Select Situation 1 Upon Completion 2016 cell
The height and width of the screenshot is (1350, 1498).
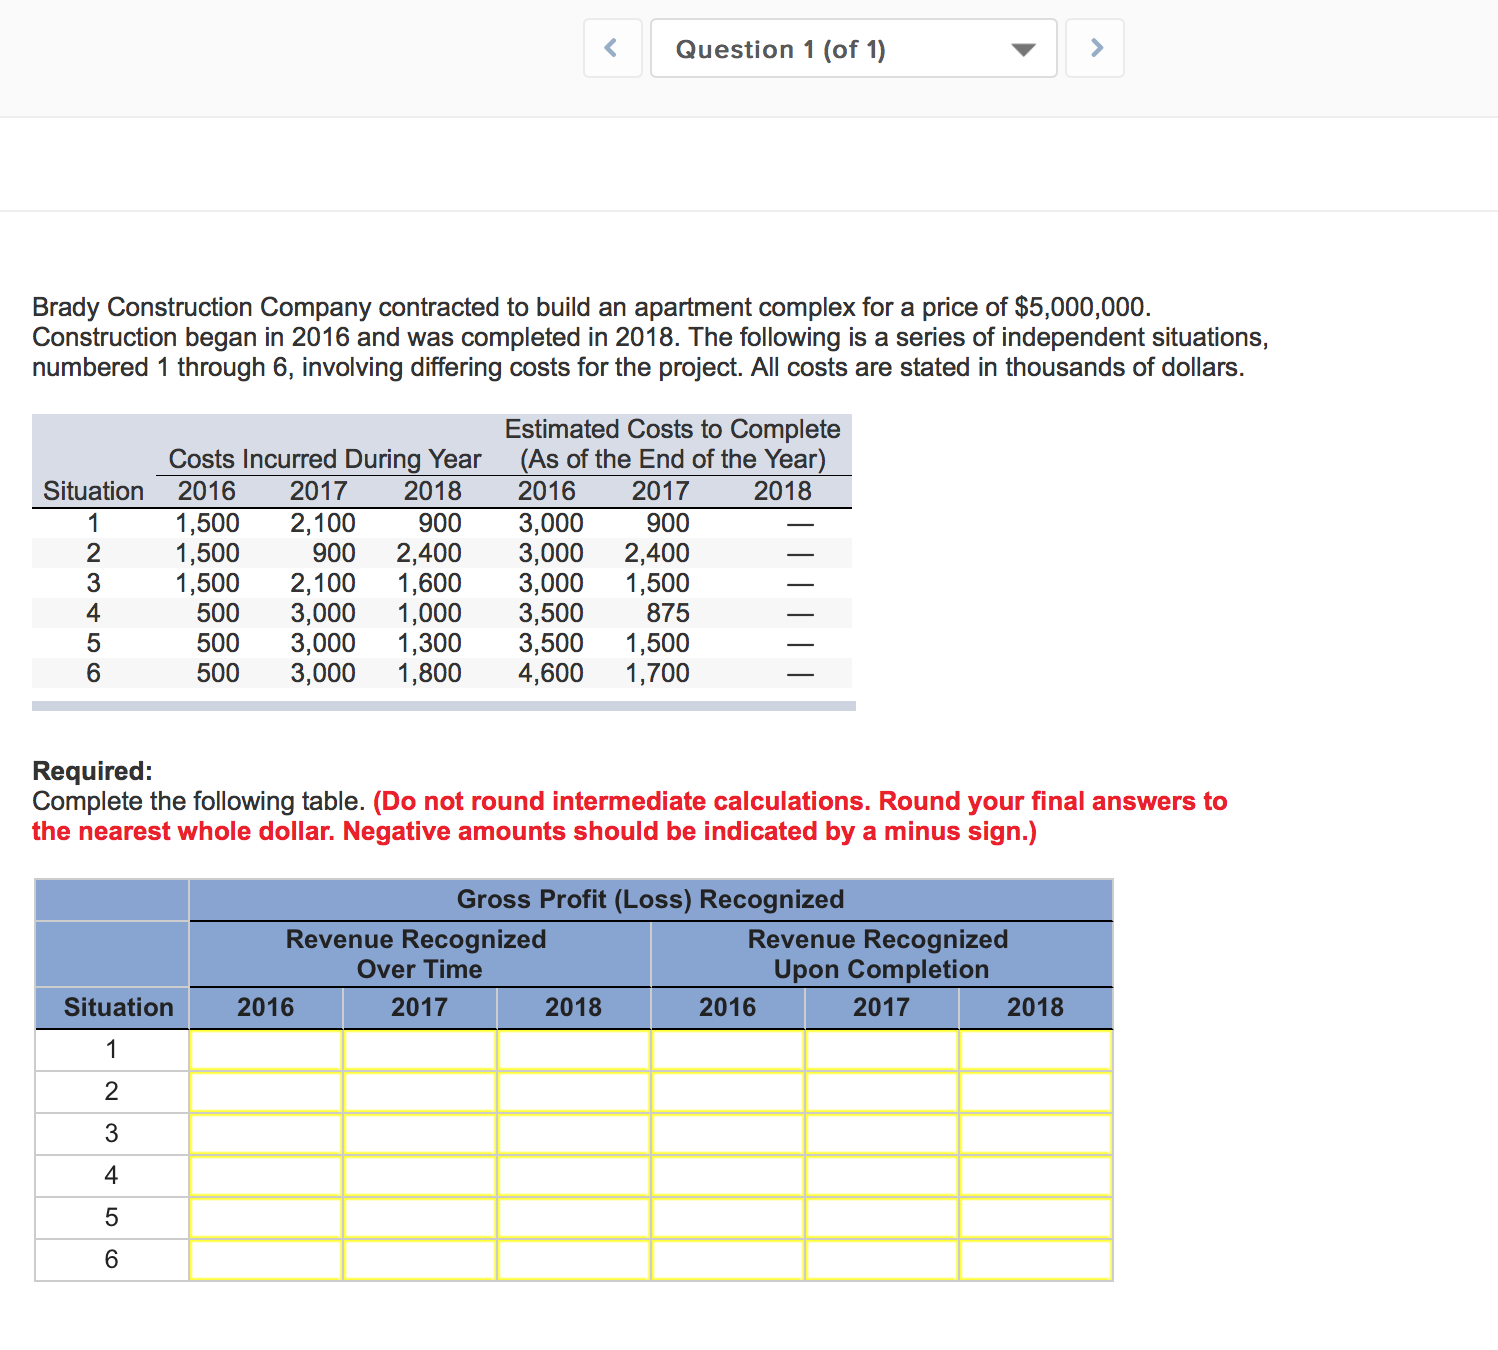coord(728,1050)
